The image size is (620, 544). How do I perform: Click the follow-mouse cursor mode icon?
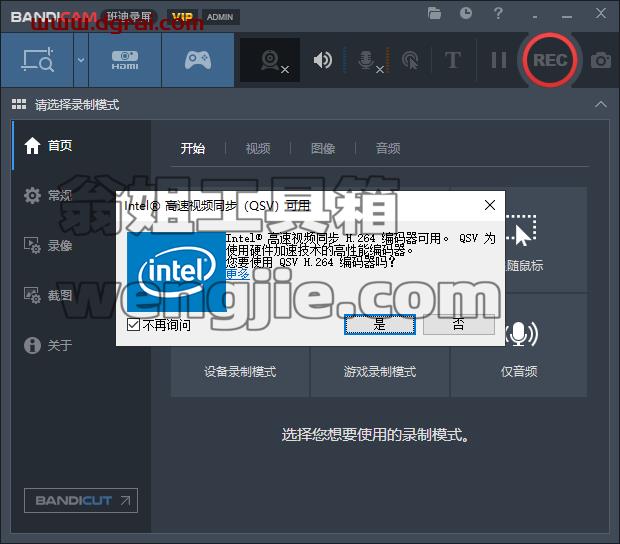[521, 230]
